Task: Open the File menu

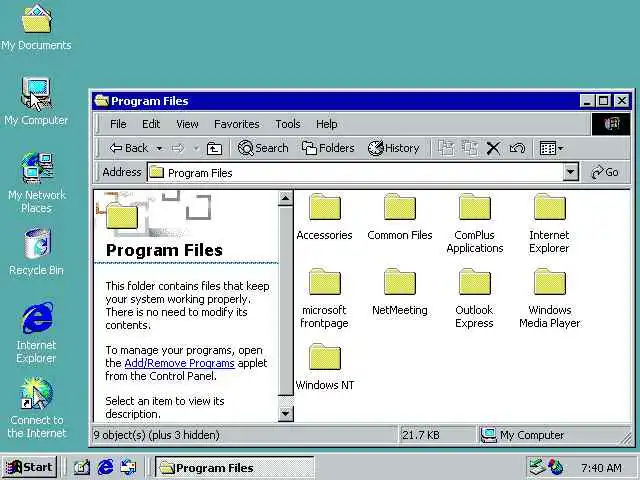Action: point(118,124)
